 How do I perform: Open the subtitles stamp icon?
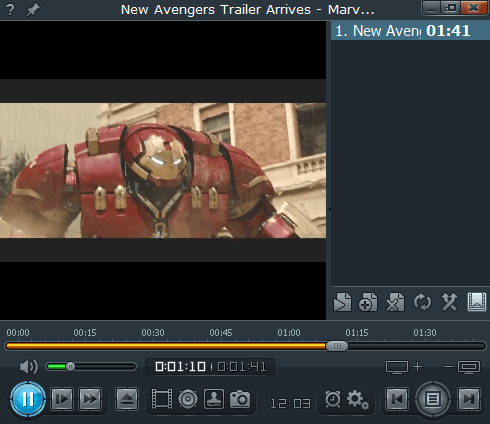(x=214, y=399)
